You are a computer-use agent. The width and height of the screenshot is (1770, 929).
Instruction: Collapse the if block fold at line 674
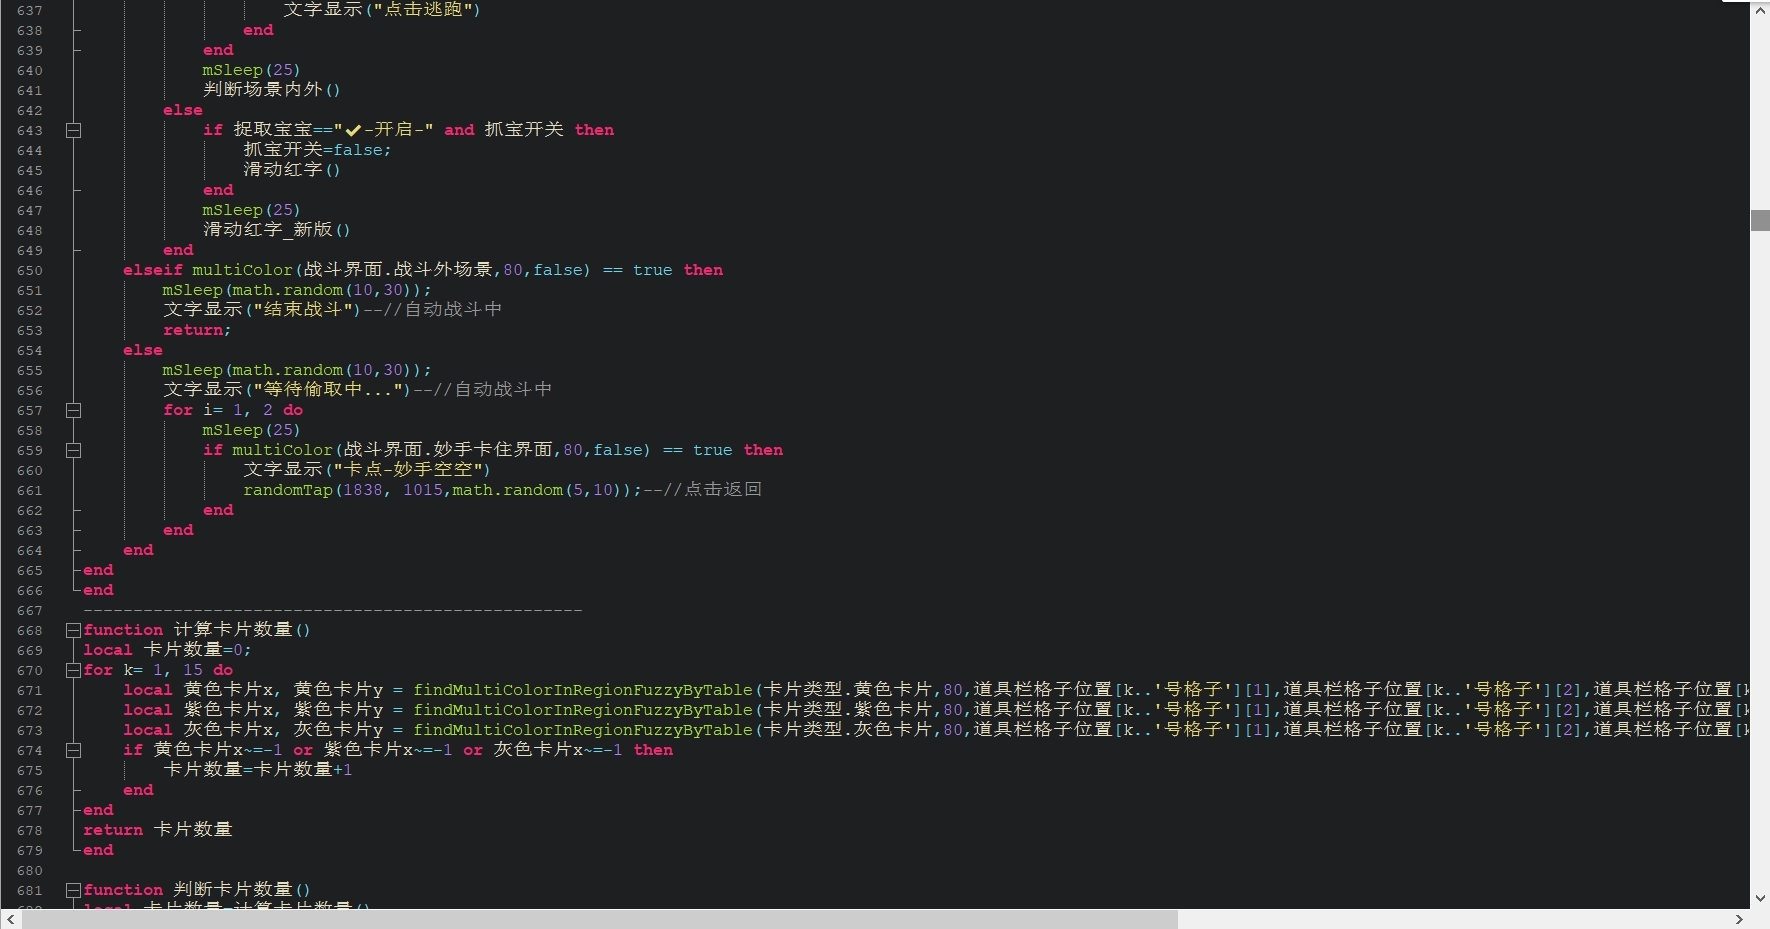pos(73,750)
